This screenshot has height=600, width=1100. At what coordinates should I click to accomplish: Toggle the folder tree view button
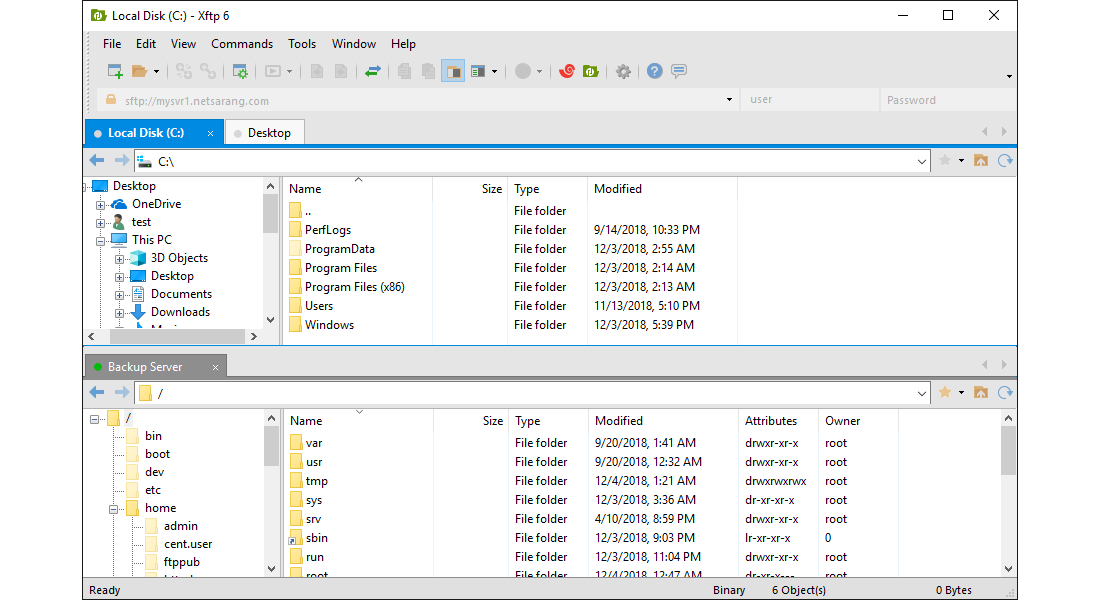tap(453, 72)
